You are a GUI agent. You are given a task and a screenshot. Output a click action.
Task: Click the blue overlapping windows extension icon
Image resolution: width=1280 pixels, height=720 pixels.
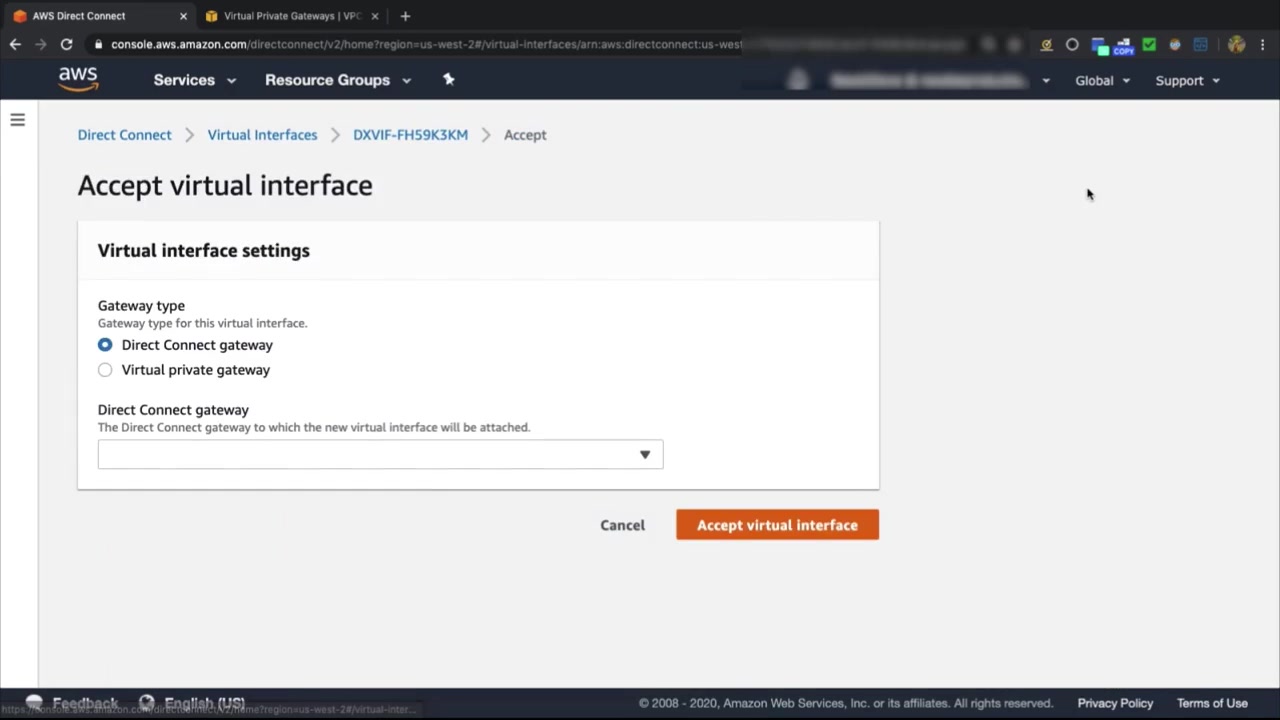click(1099, 45)
